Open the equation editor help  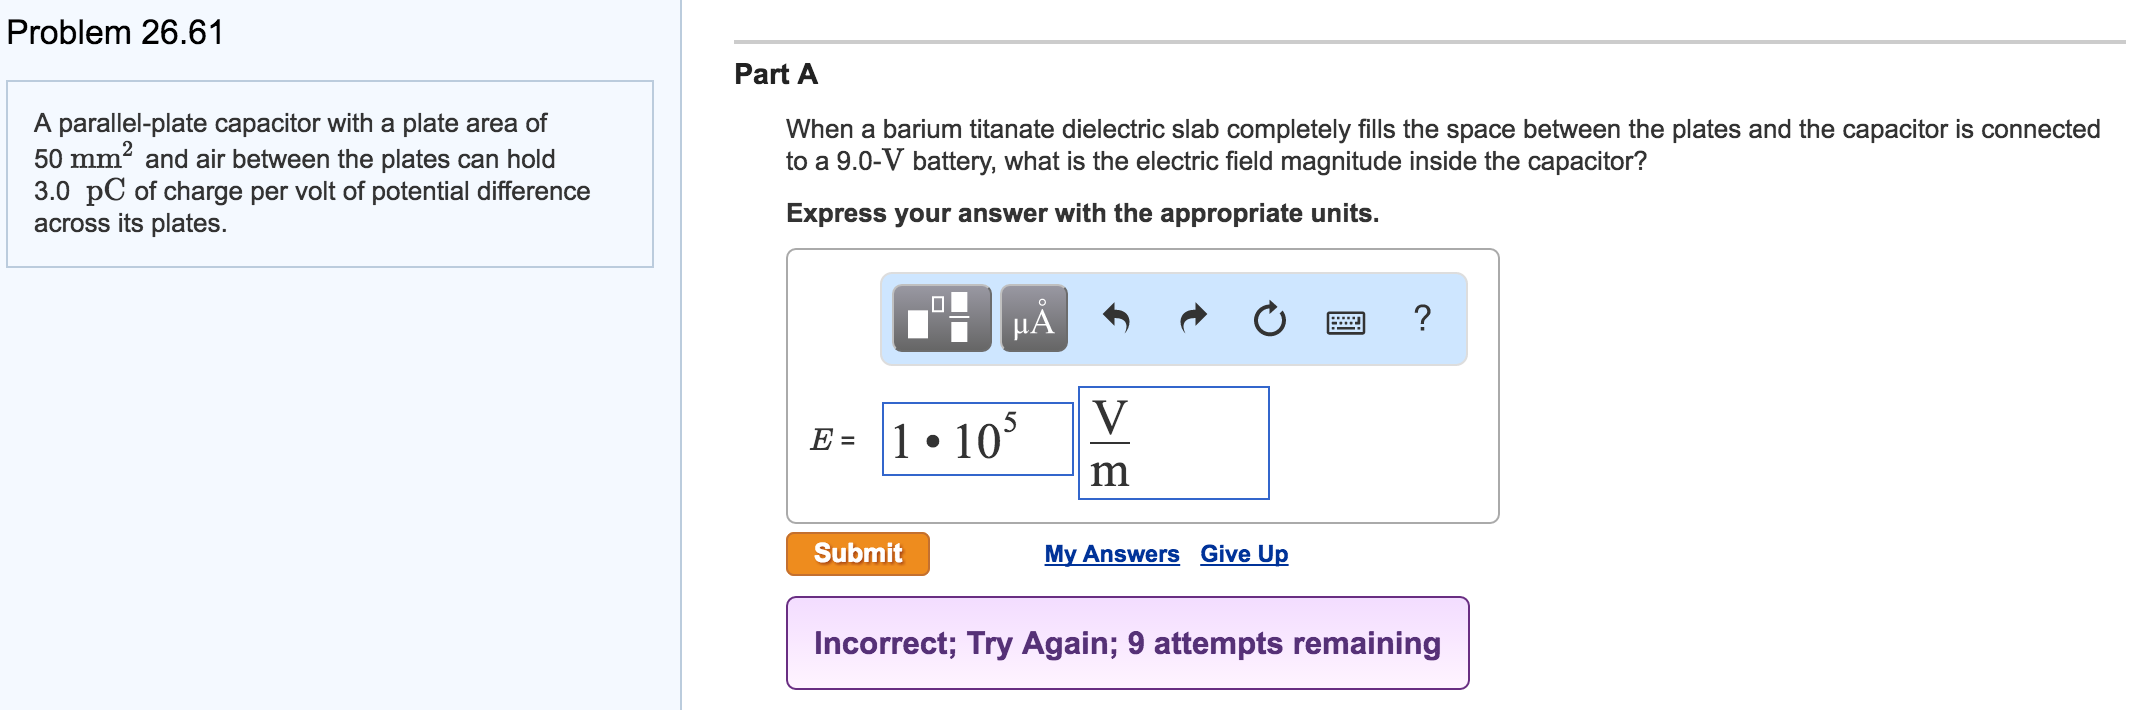1423,318
